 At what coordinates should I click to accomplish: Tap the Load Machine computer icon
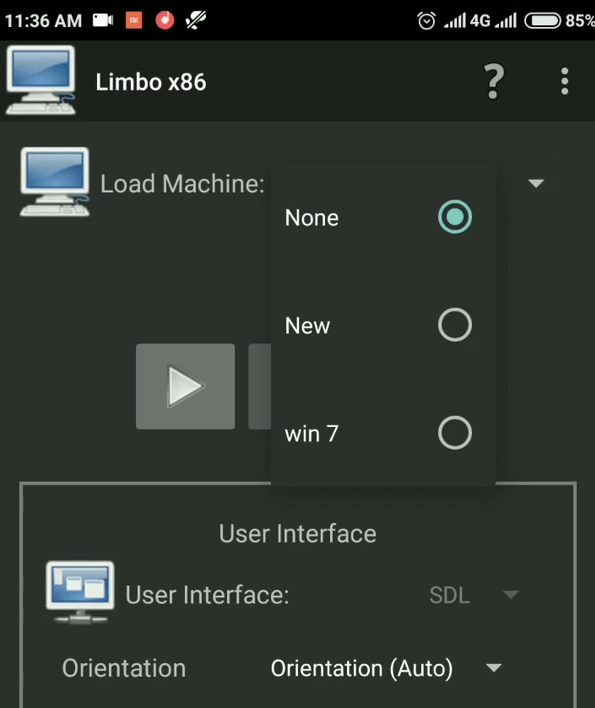(55, 182)
